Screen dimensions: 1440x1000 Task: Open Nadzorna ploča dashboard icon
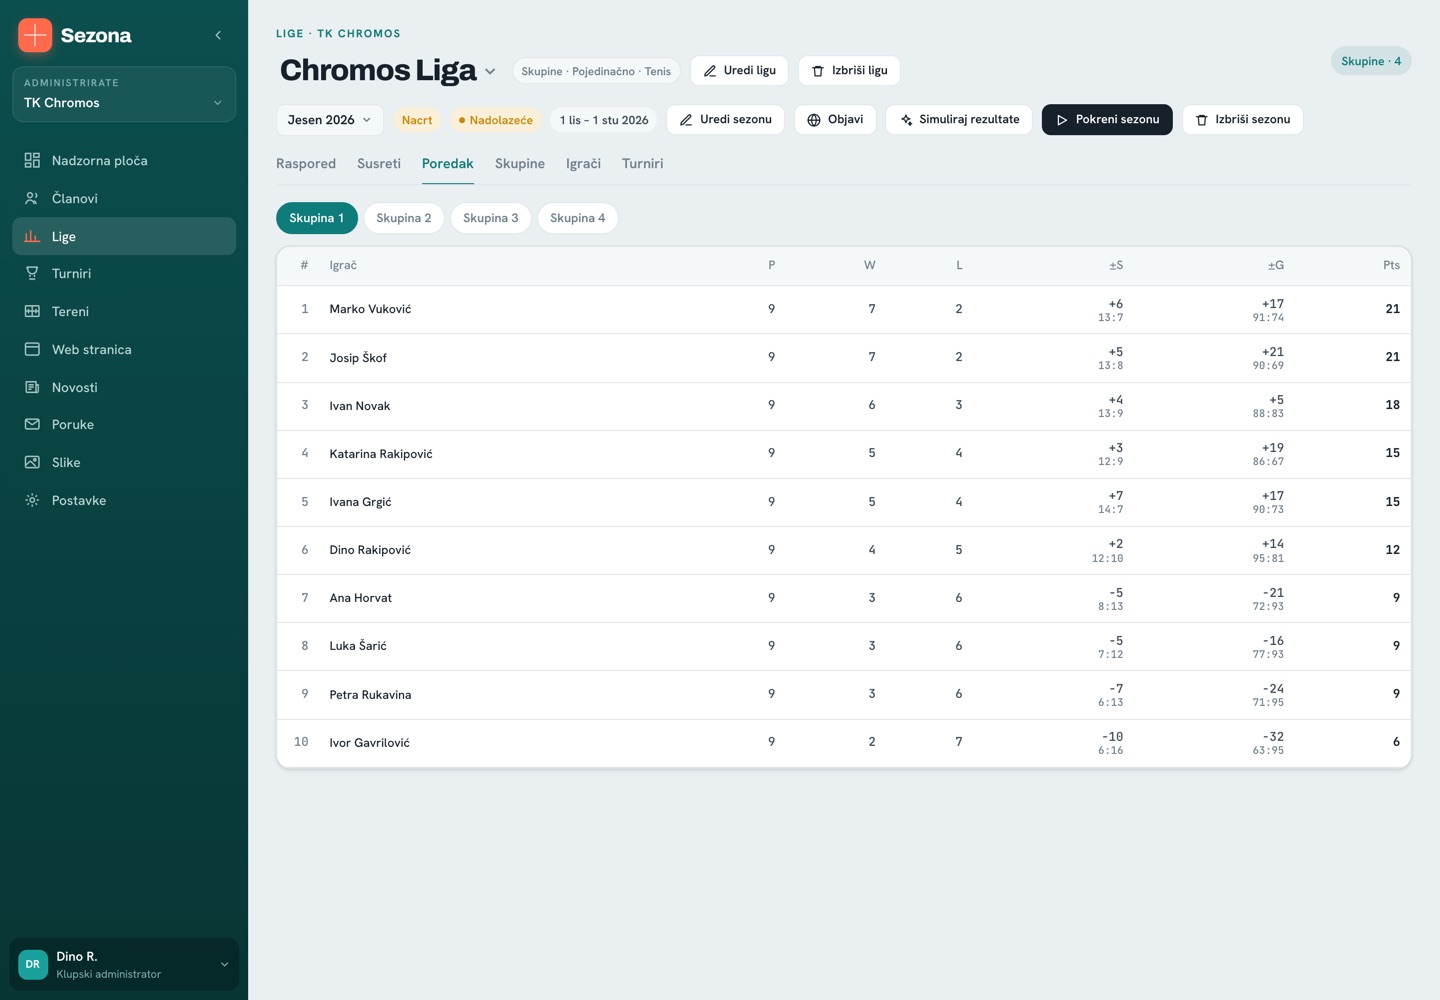click(32, 160)
